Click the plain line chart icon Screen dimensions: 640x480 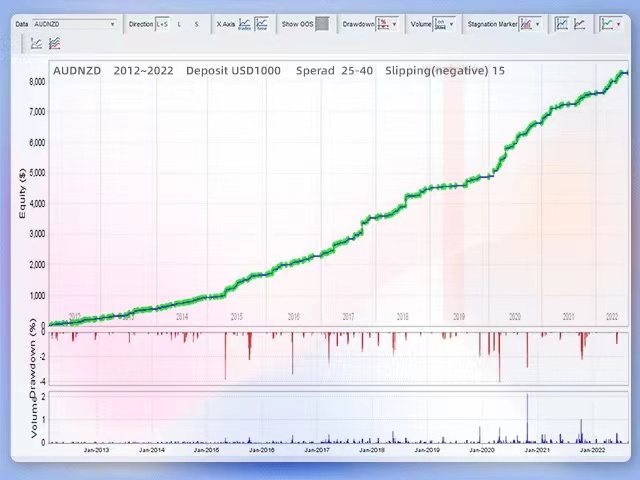pos(579,24)
